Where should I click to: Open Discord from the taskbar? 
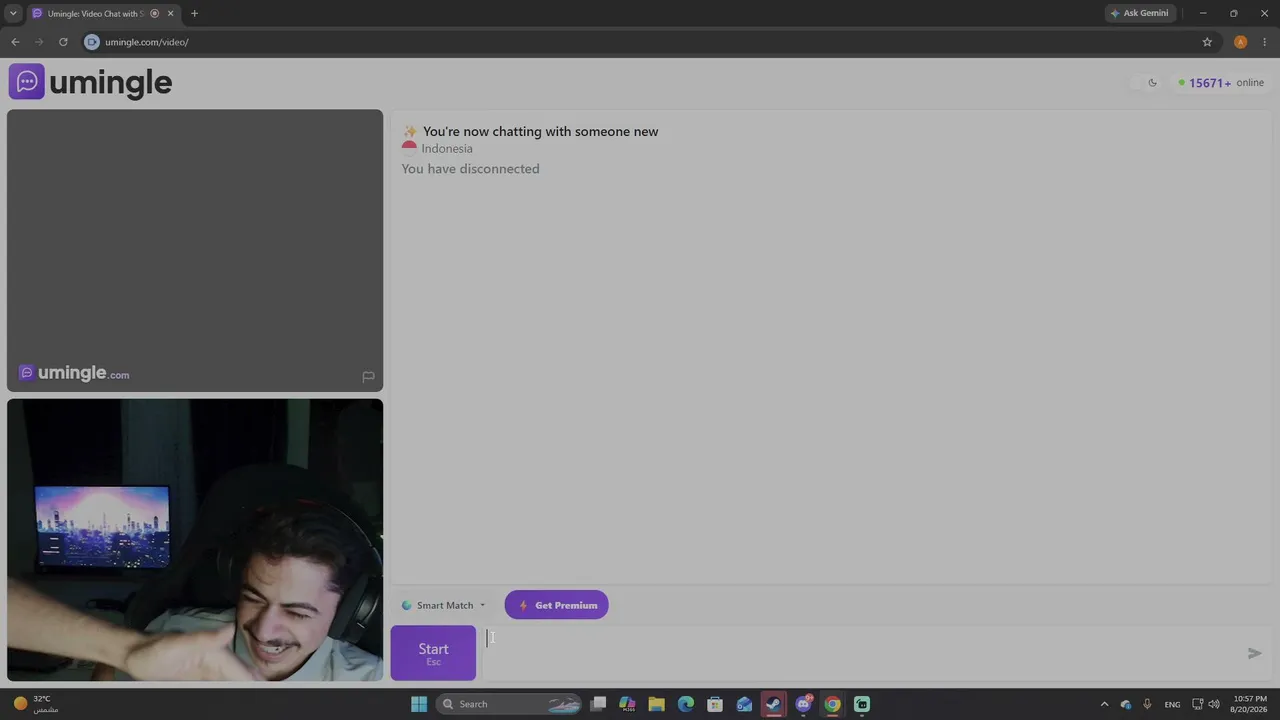pyautogui.click(x=803, y=704)
